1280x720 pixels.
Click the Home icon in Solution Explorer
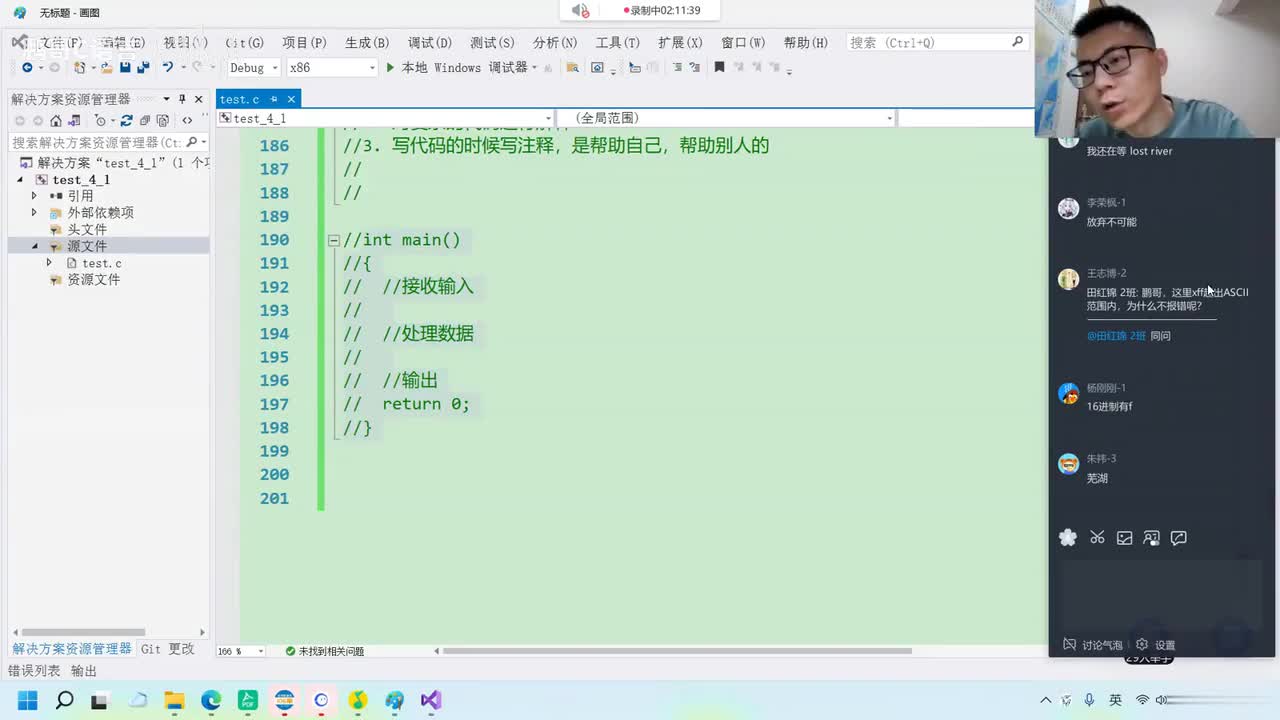(x=56, y=120)
